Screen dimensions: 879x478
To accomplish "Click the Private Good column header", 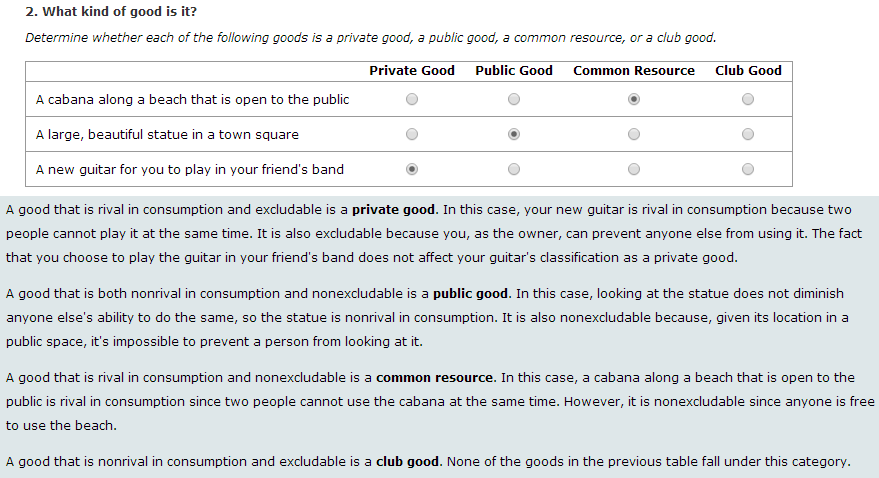I will pos(412,70).
